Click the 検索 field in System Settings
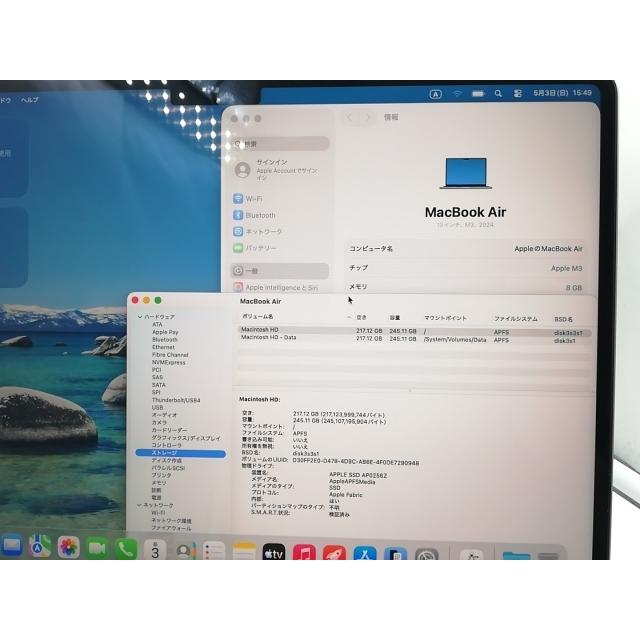Image resolution: width=640 pixels, height=640 pixels. click(x=280, y=144)
